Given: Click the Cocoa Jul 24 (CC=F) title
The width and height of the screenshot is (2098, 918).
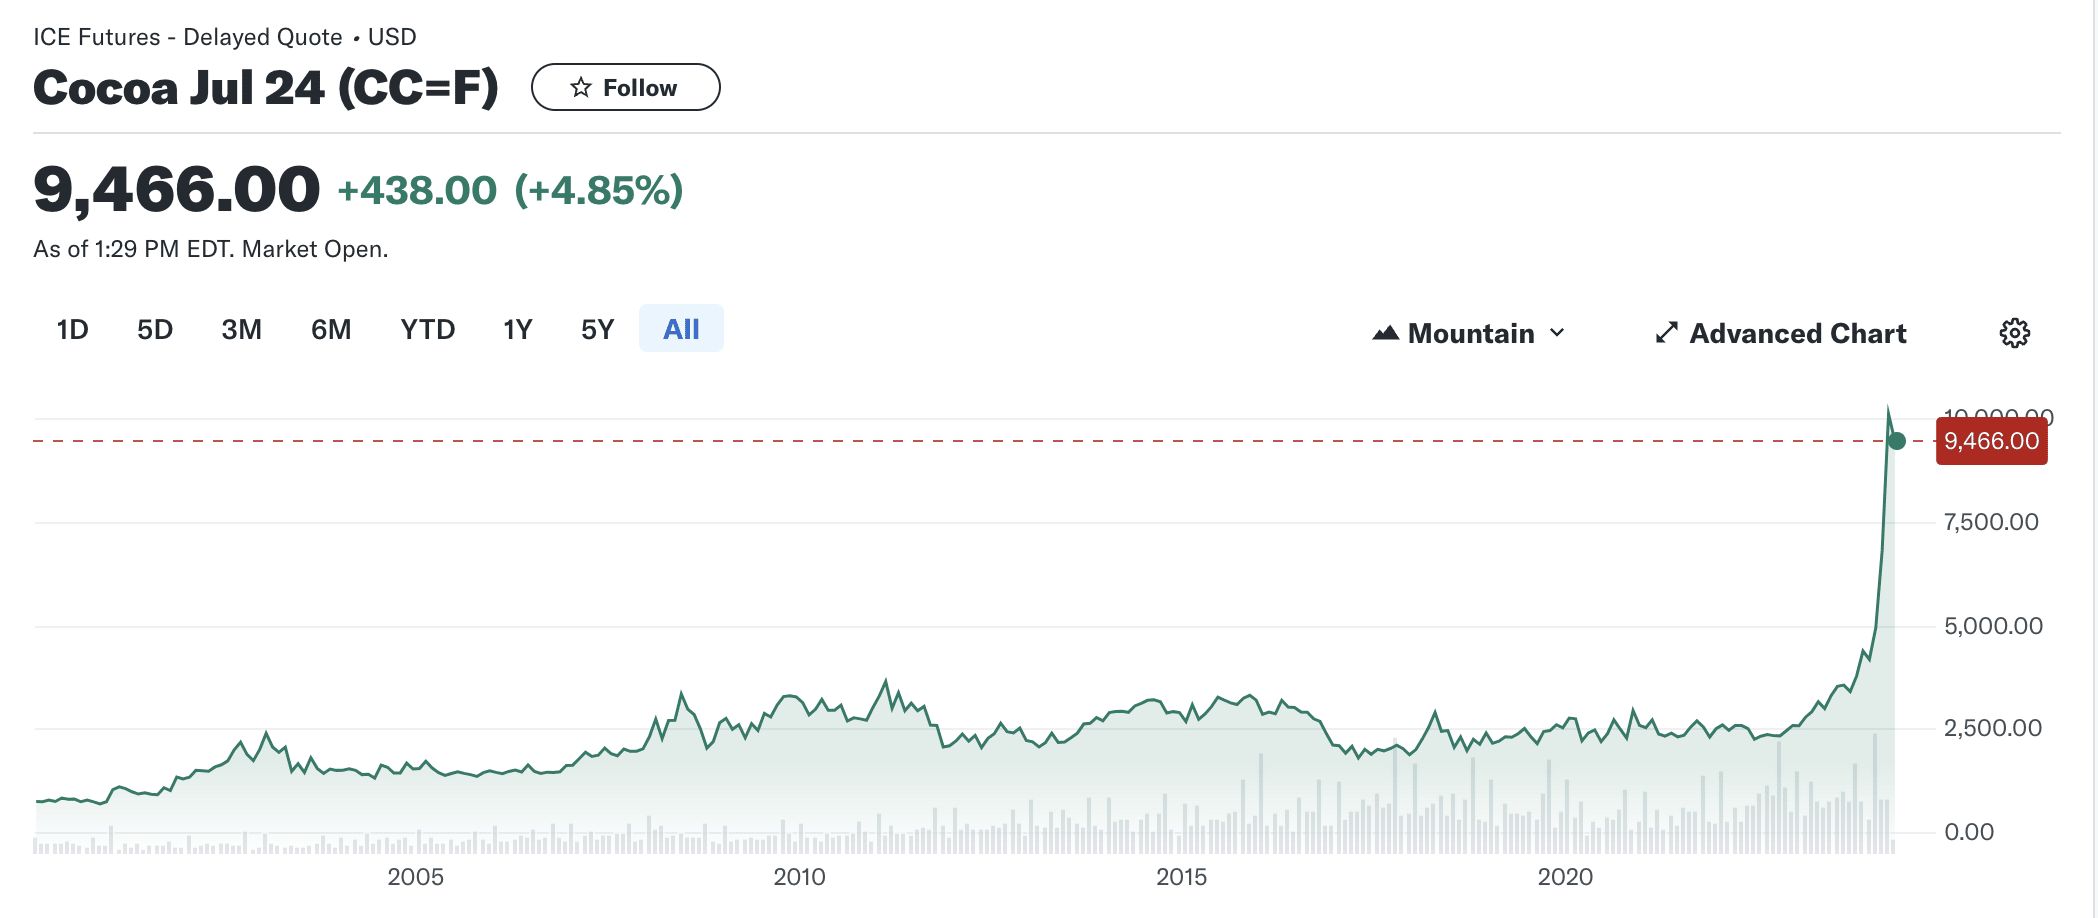Looking at the screenshot, I should tap(266, 88).
